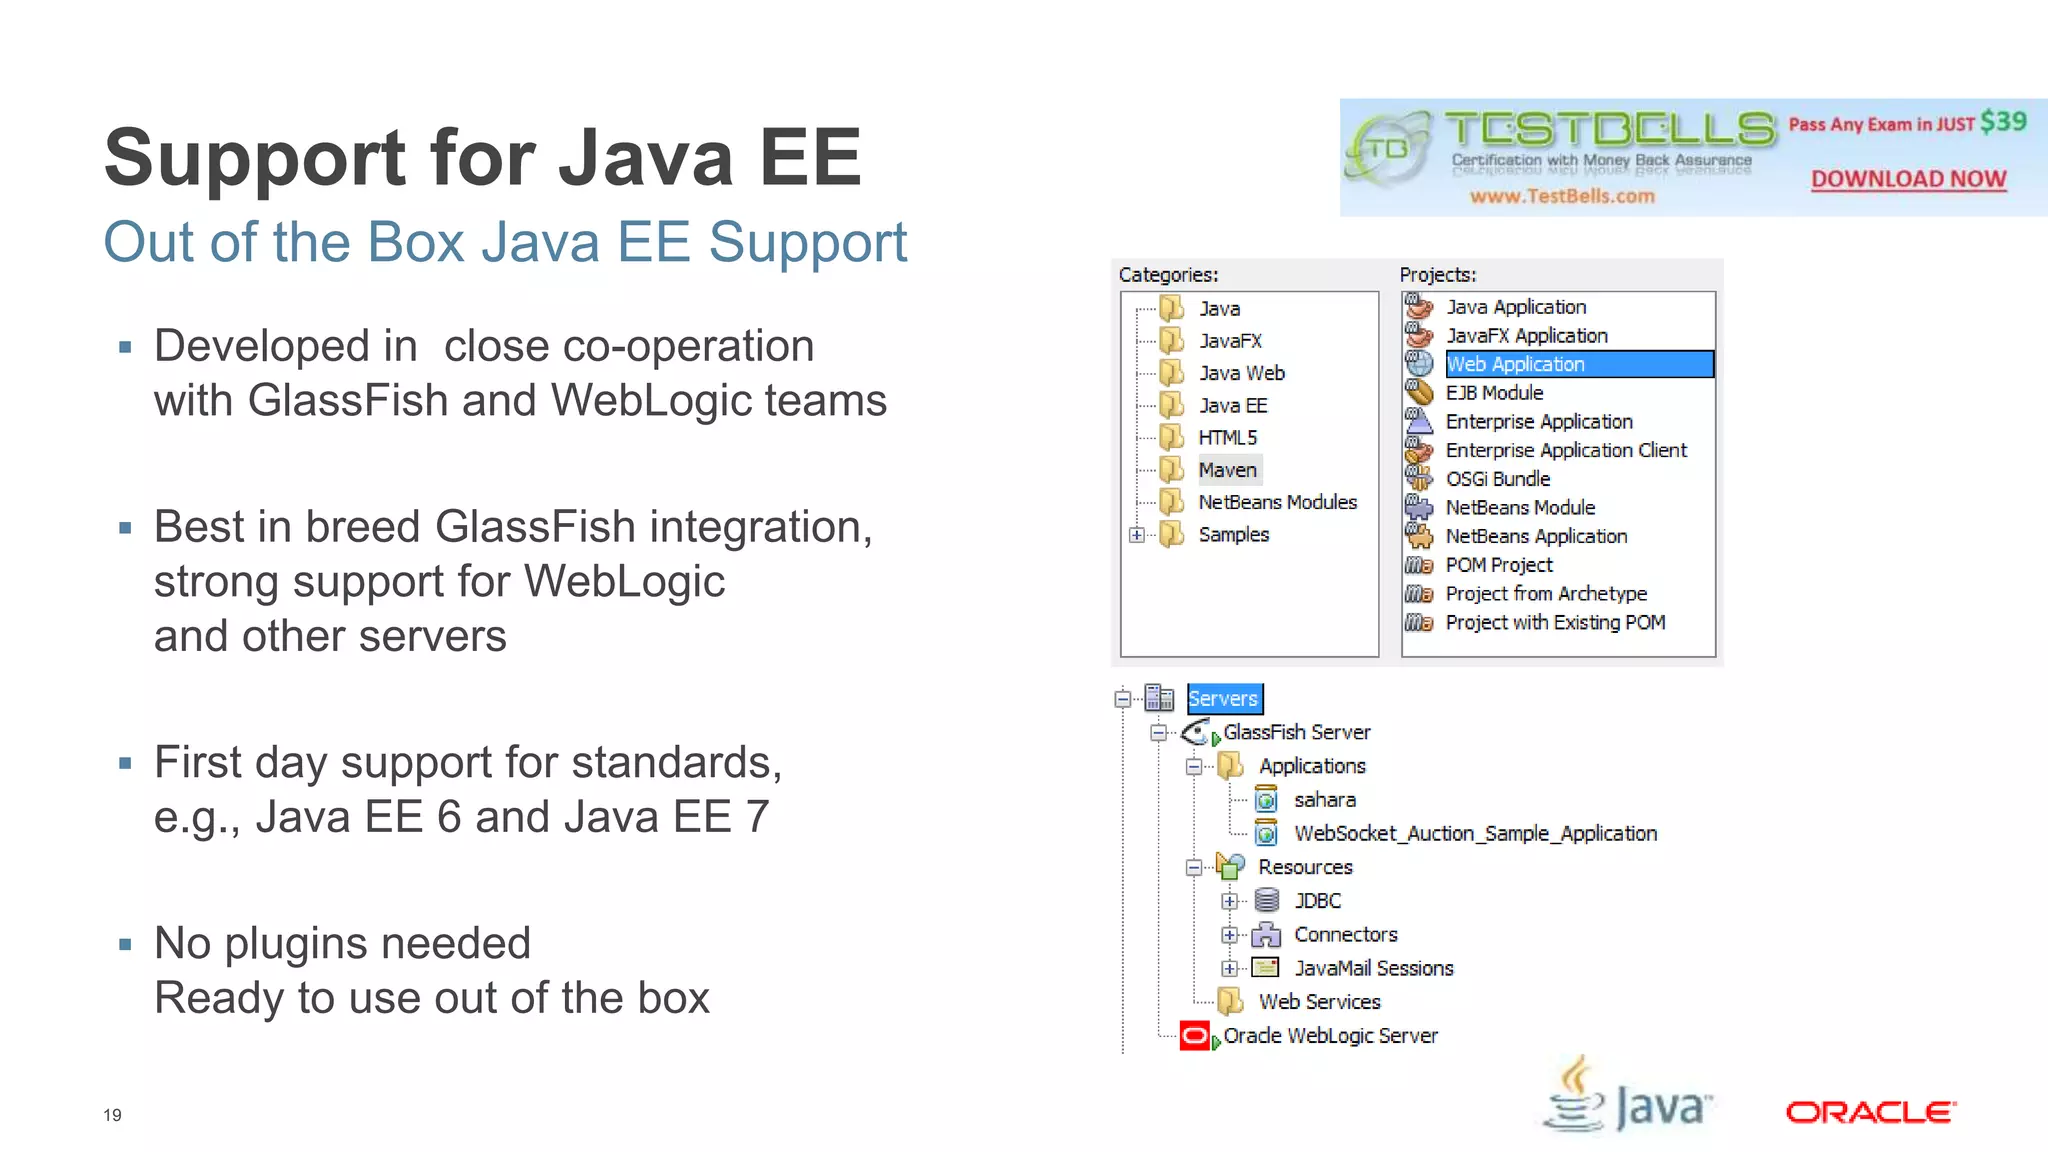Click the NetBeans Module puzzle icon
This screenshot has width=2048, height=1152.
1419,507
